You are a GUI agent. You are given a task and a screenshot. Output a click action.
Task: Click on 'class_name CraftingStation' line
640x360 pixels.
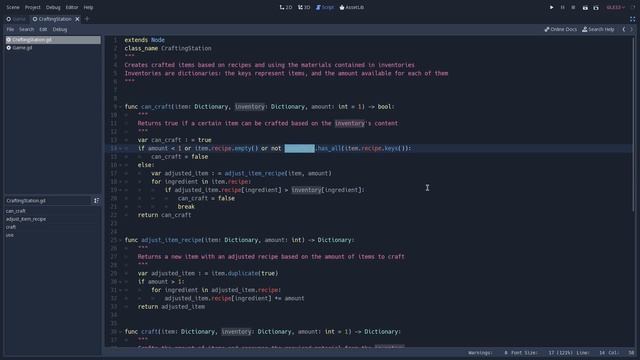click(168, 48)
